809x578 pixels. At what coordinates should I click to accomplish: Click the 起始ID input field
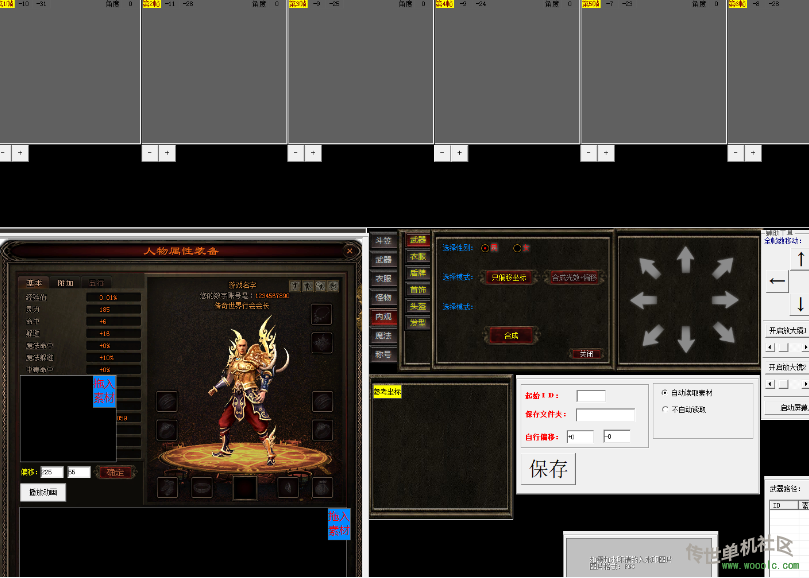pyautogui.click(x=591, y=396)
